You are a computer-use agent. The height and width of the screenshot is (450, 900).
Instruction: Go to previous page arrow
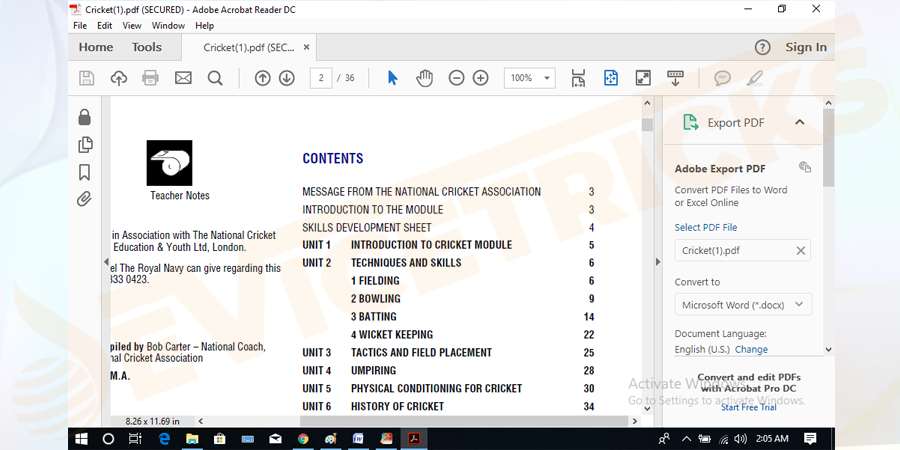pyautogui.click(x=262, y=78)
